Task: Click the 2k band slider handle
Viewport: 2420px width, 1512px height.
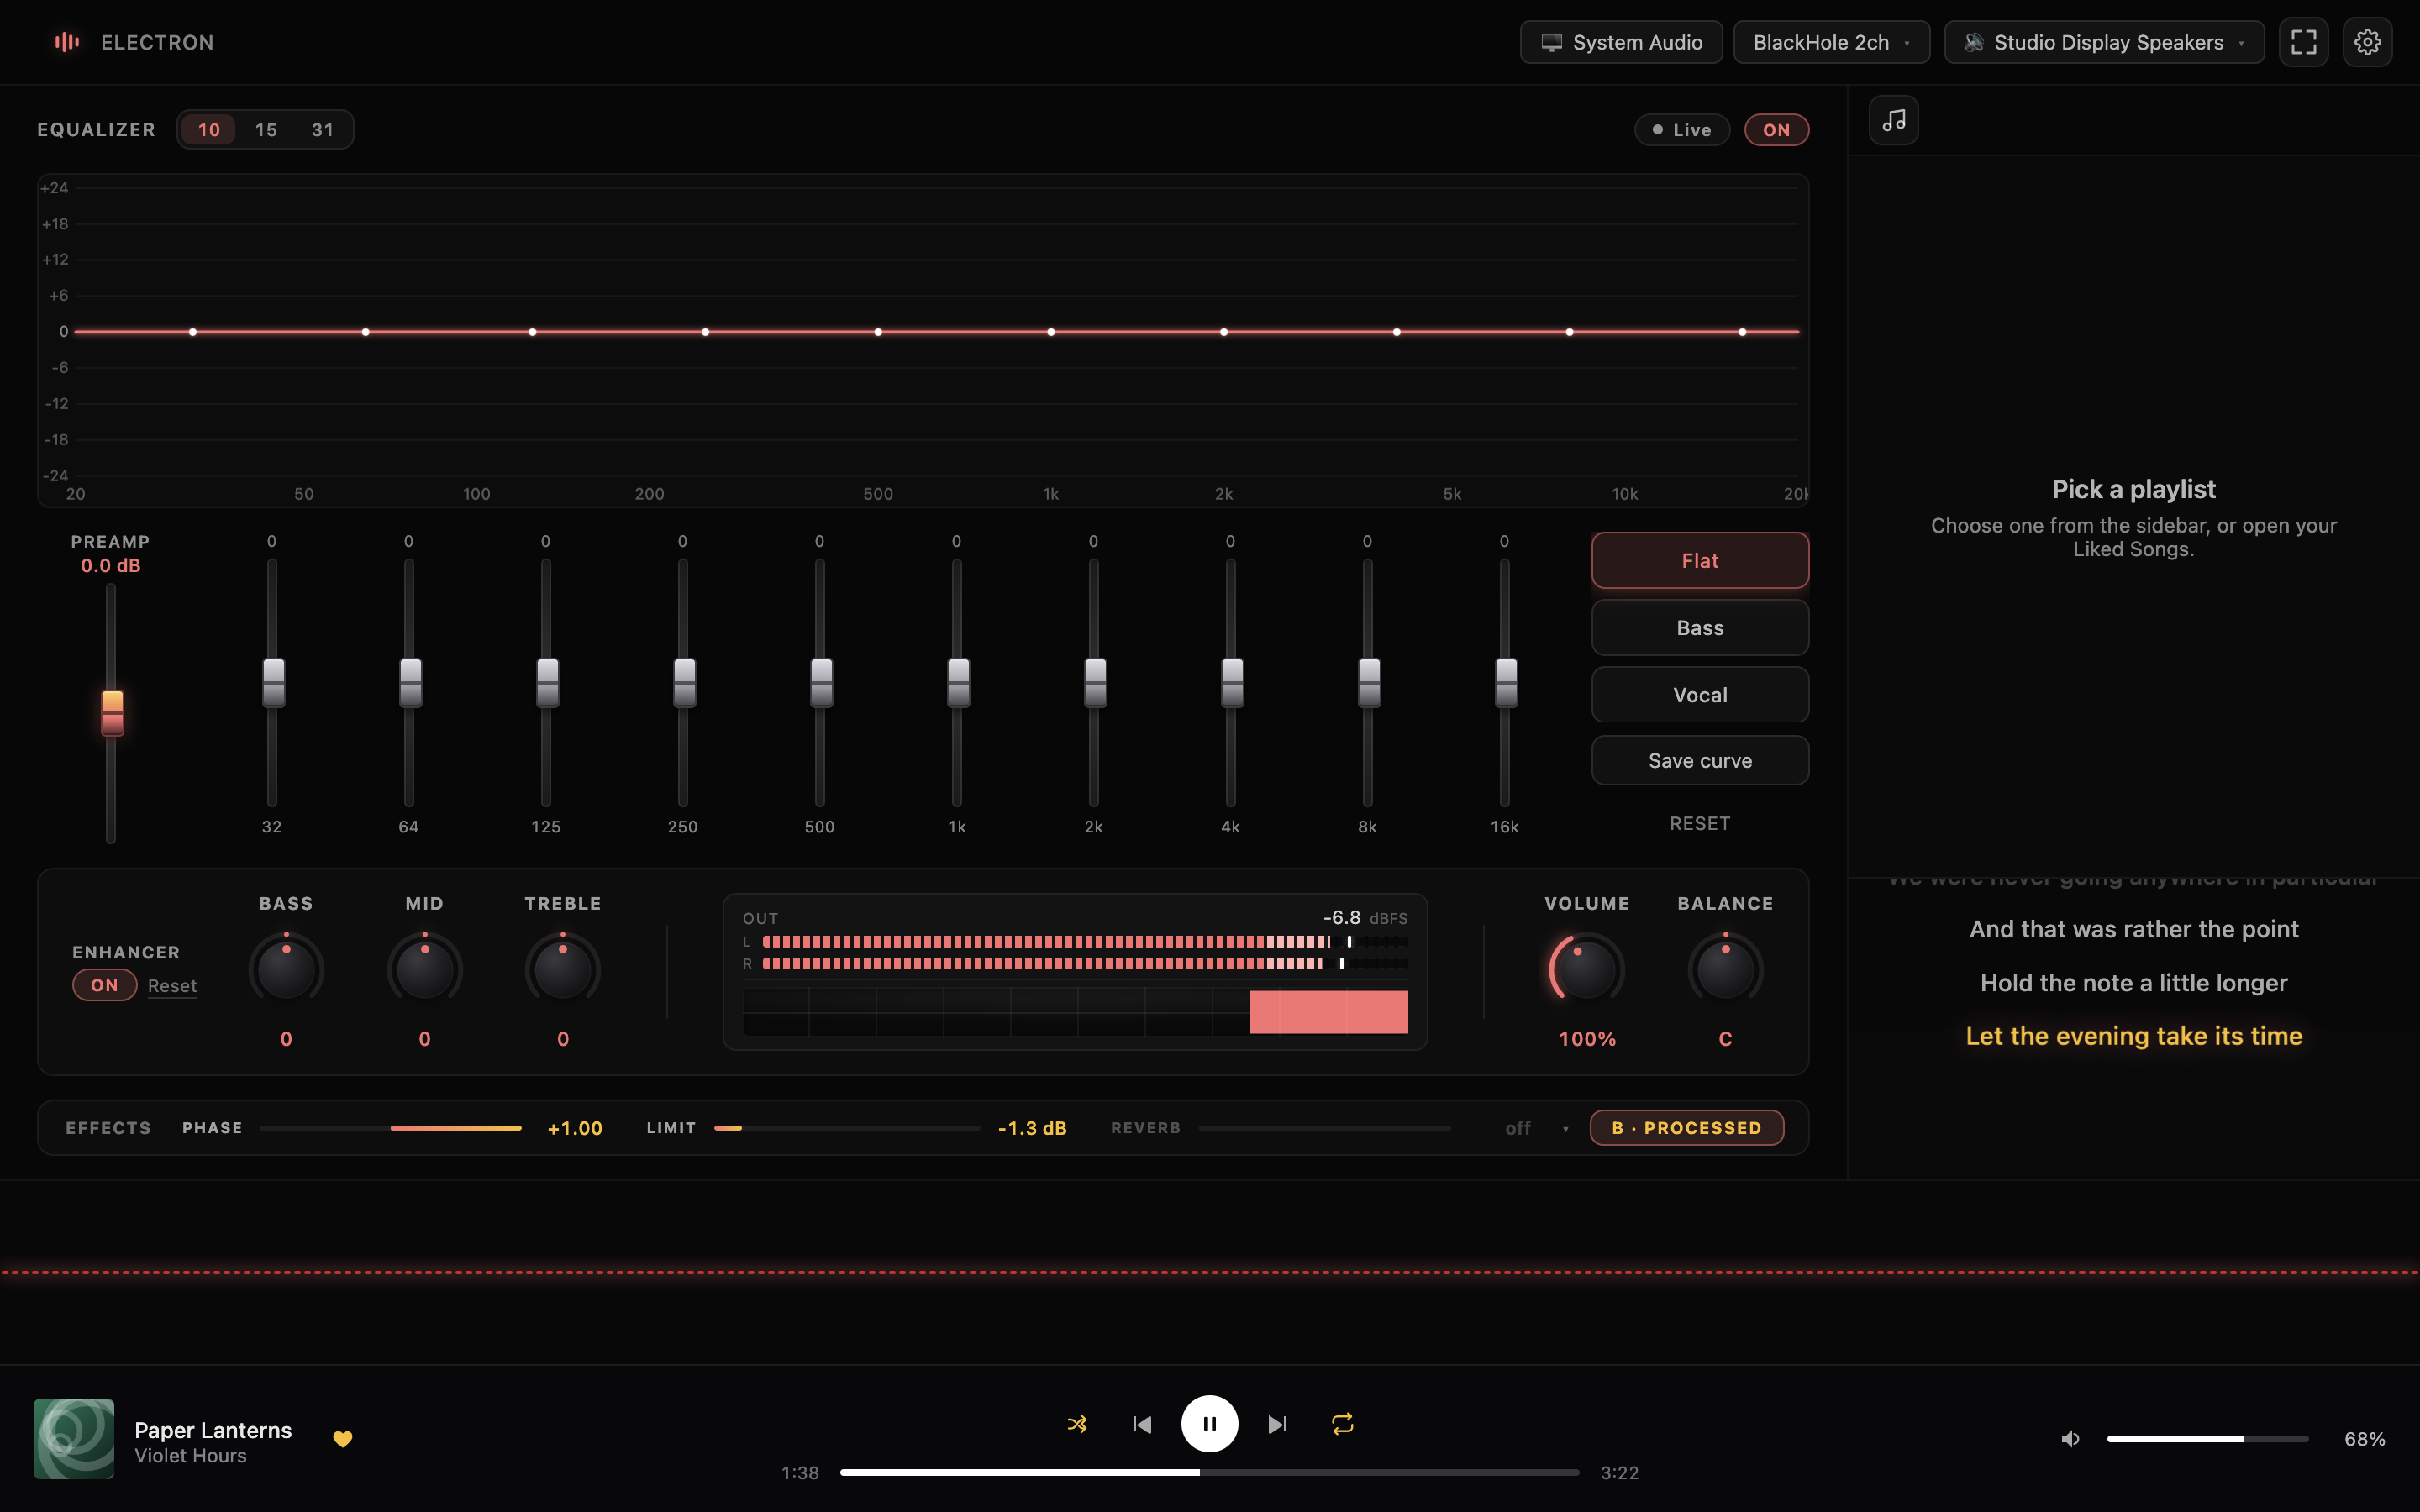Action: tap(1095, 683)
